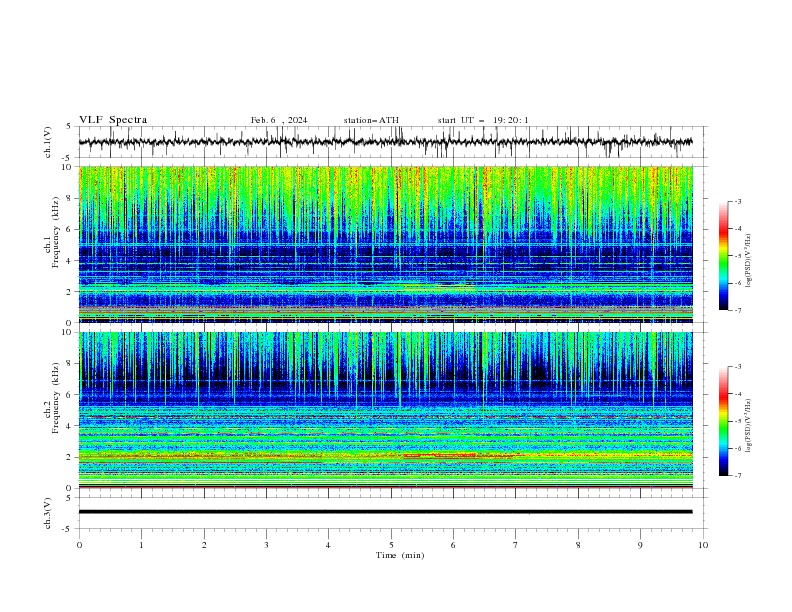This screenshot has width=792, height=612.
Task: Click the ch.2 spectrogram panel
Action: click(x=385, y=410)
